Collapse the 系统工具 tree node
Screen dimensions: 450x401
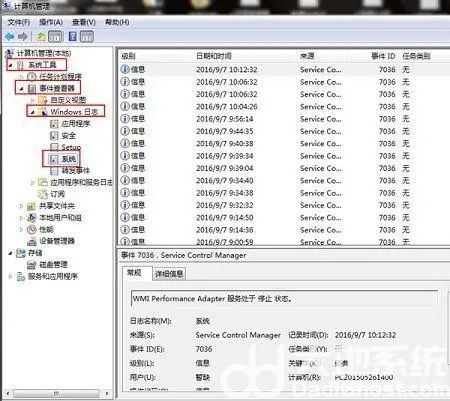[10, 65]
